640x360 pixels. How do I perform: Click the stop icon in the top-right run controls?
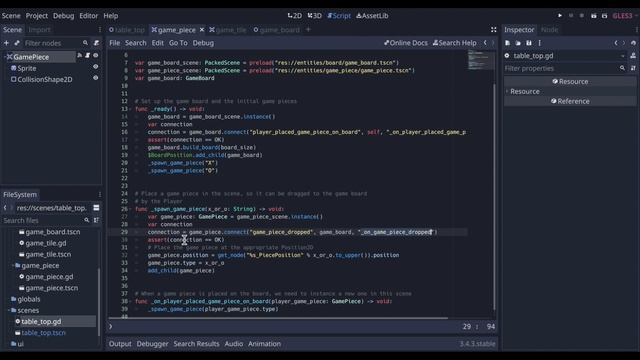pos(582,16)
